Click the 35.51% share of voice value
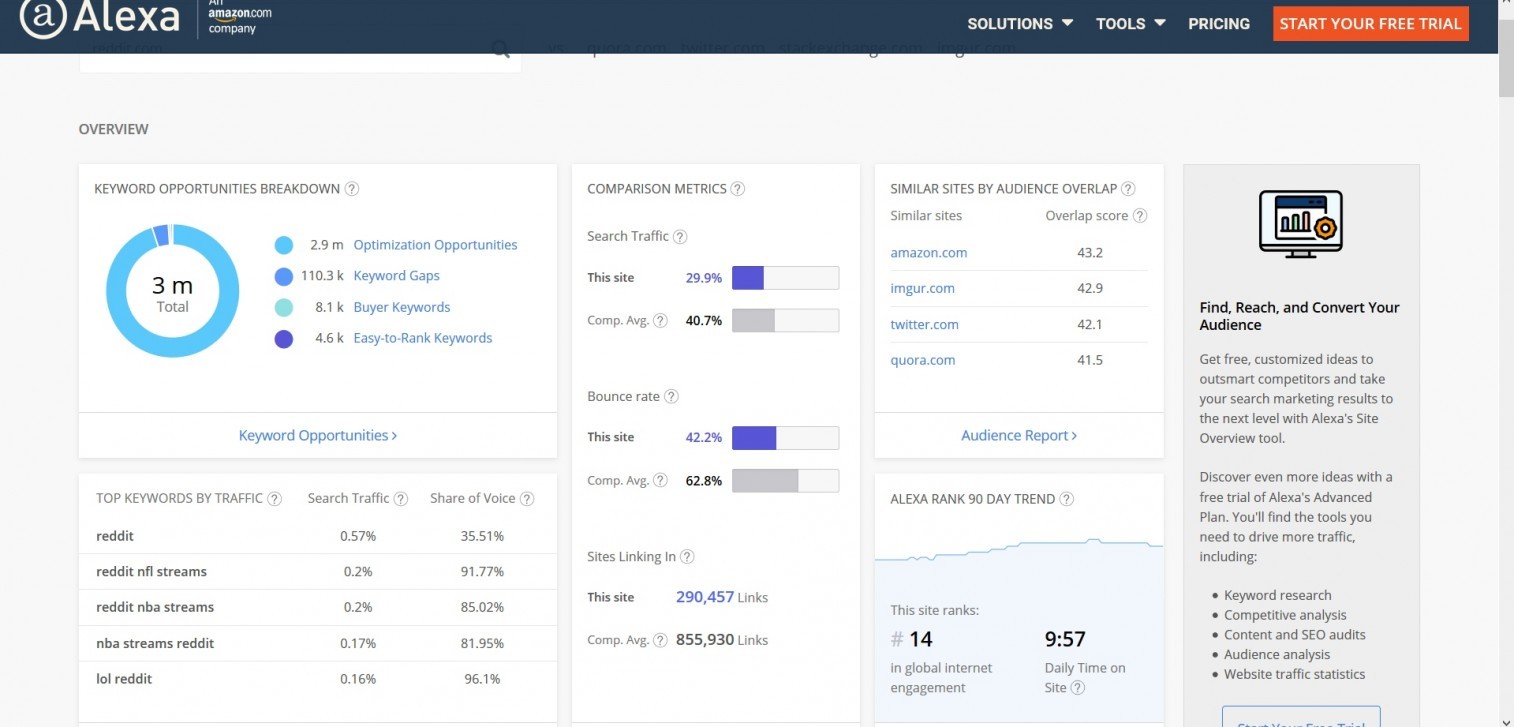The width and height of the screenshot is (1514, 727). coord(482,536)
